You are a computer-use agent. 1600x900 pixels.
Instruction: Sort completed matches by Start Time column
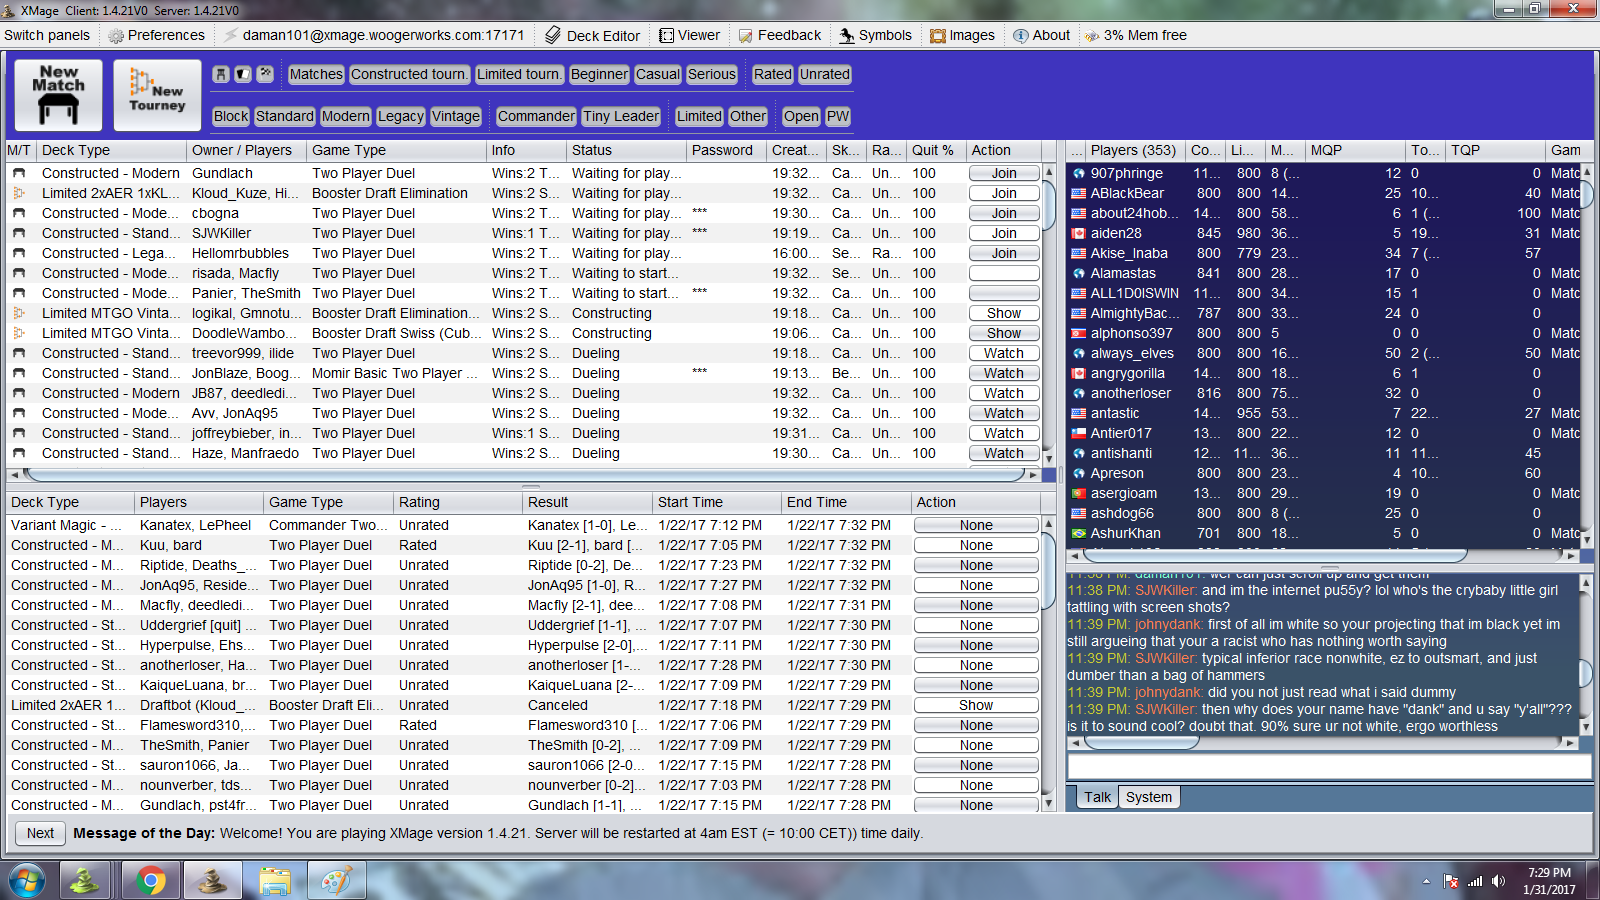[x=716, y=502]
